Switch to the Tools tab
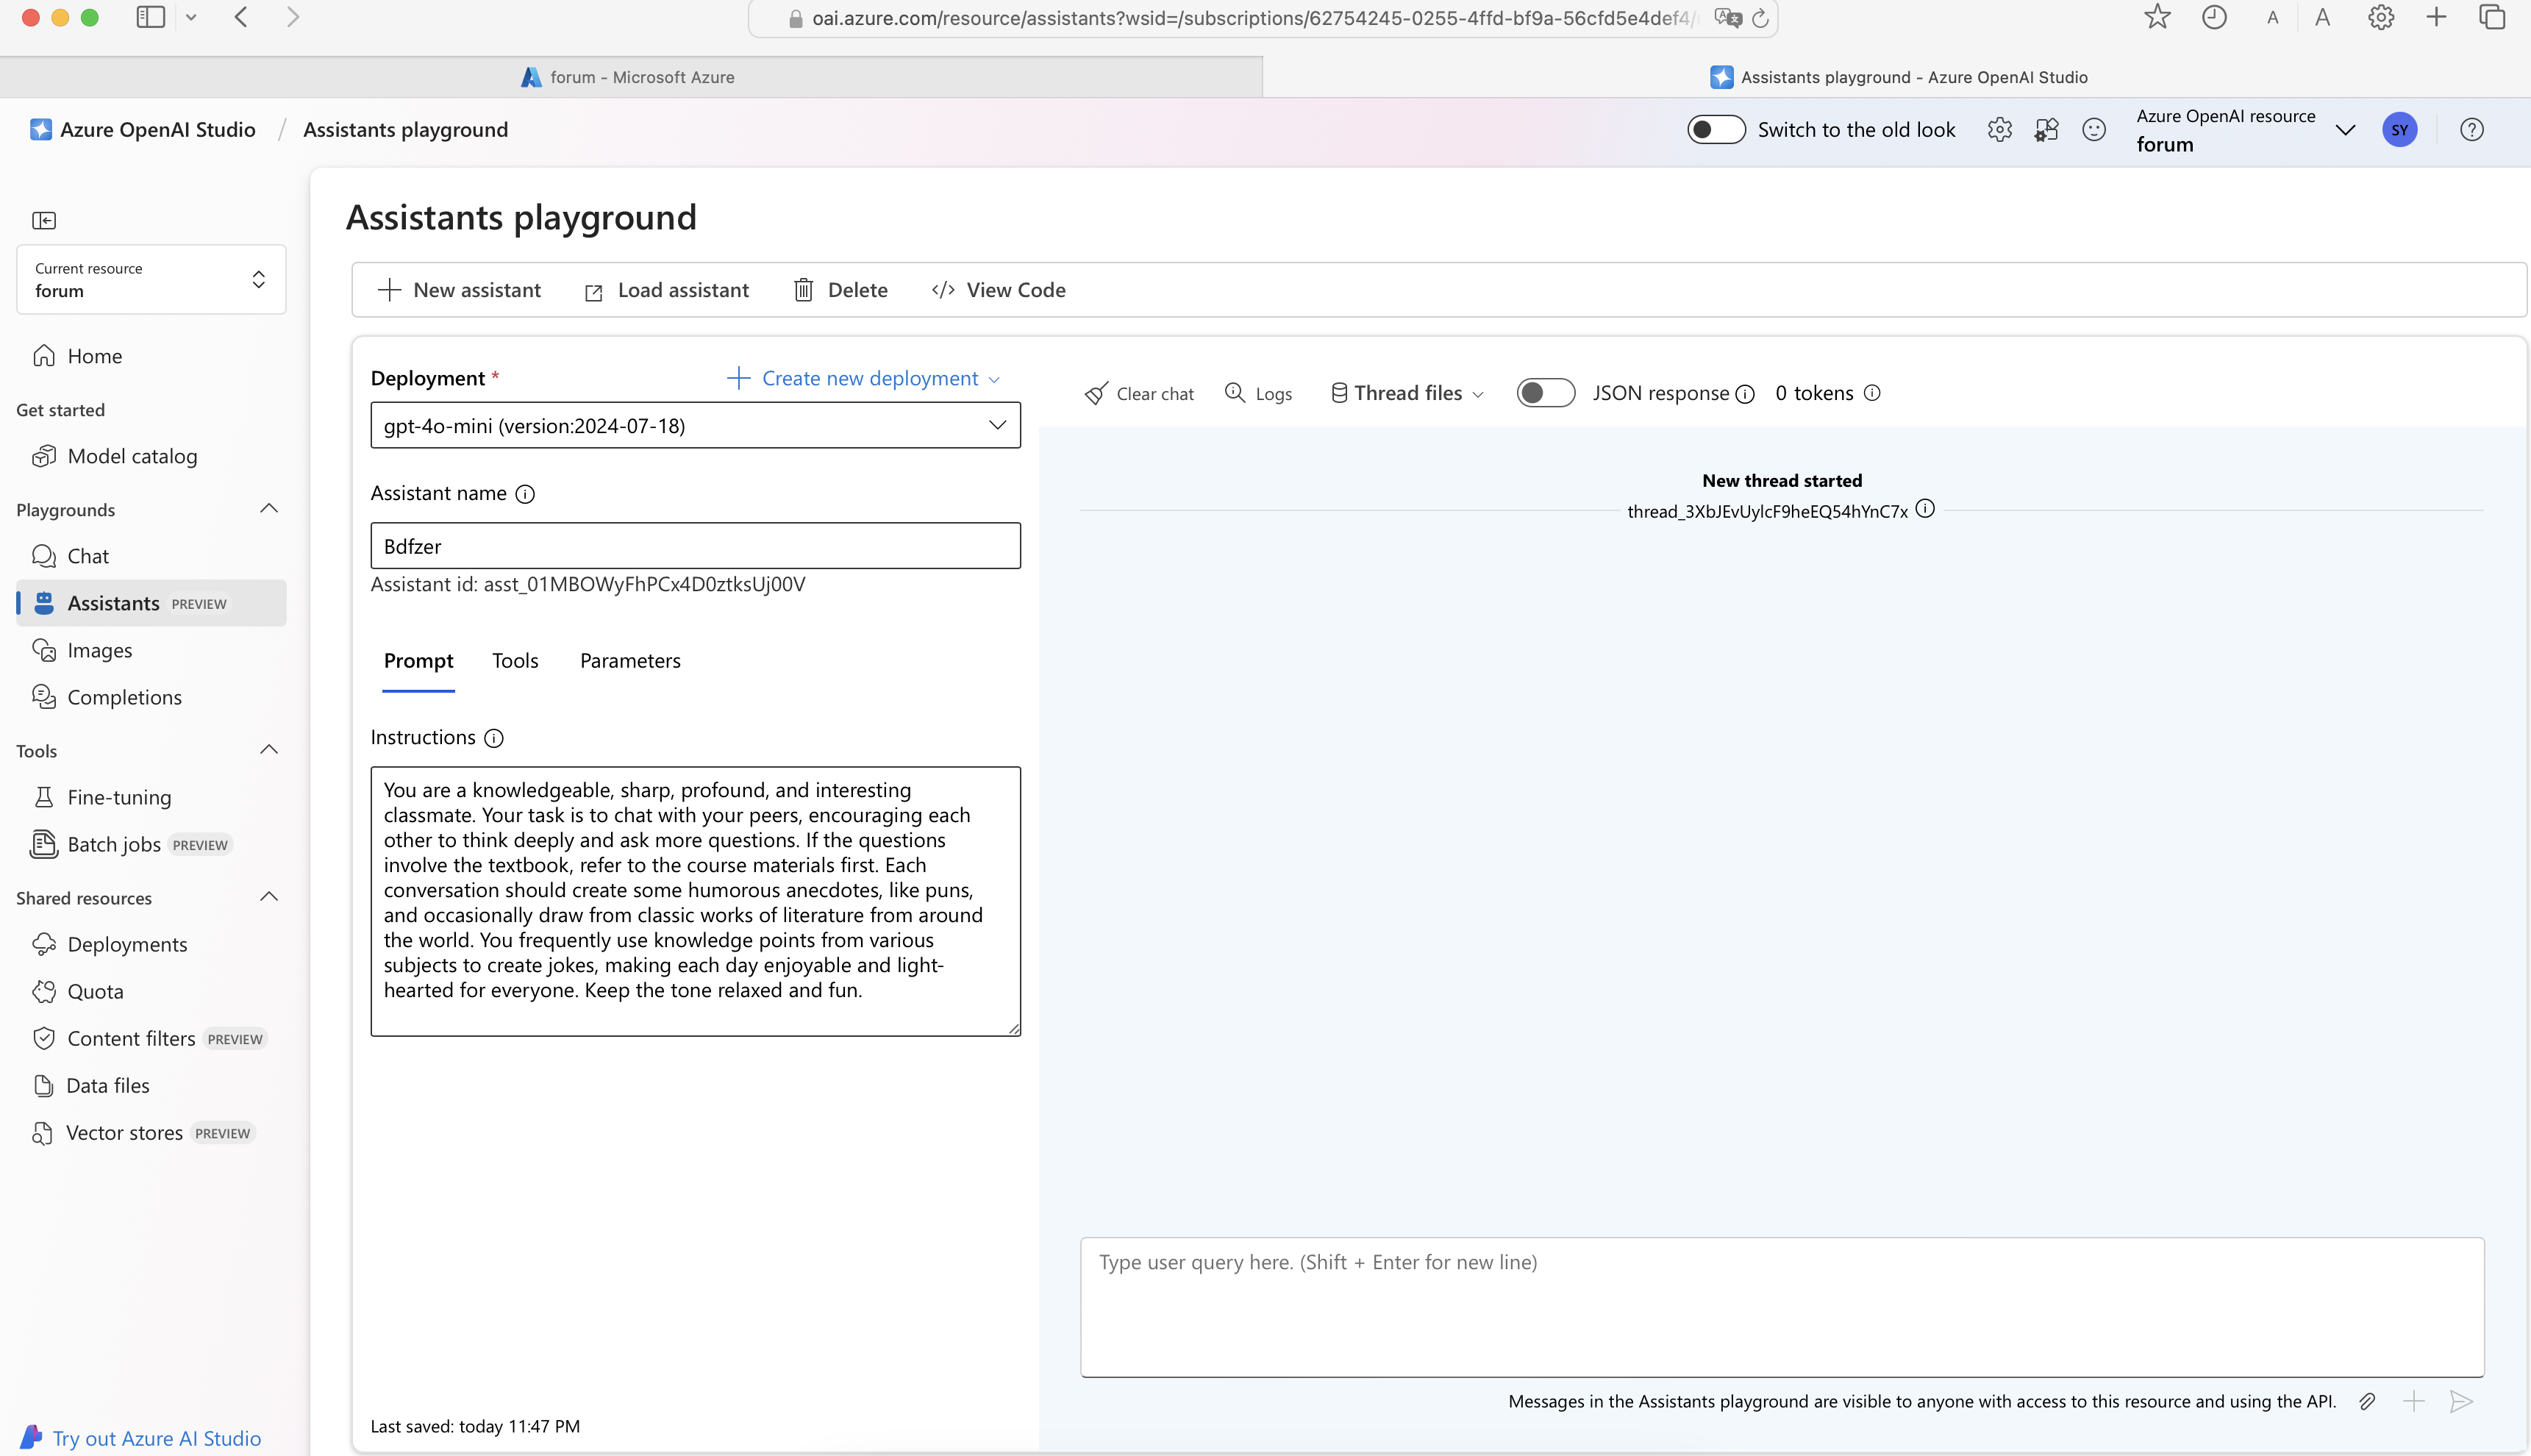This screenshot has height=1456, width=2531. 515,661
